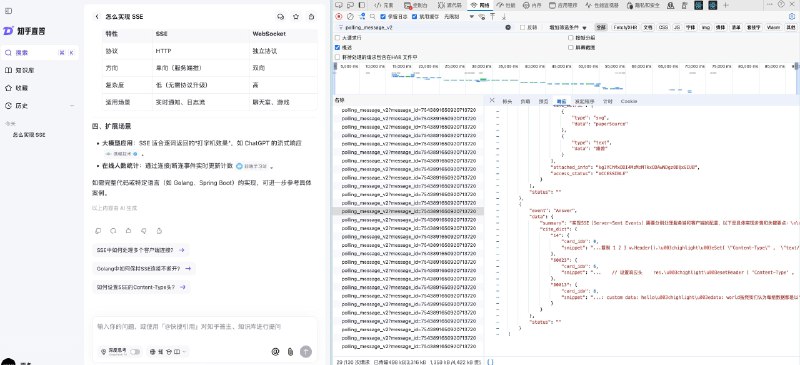Switch to the 源代码 DevTools tab
800x365 pixels.
[x=450, y=5]
